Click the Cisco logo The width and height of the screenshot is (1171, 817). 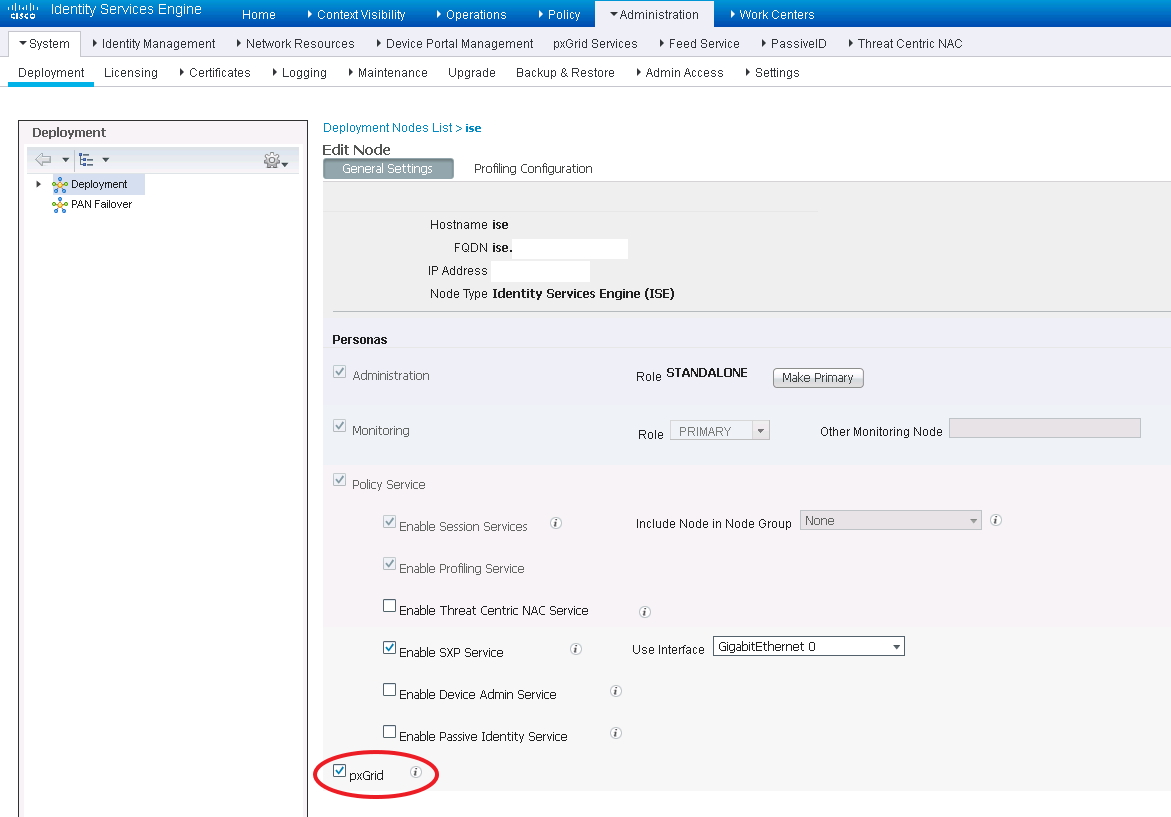point(22,10)
